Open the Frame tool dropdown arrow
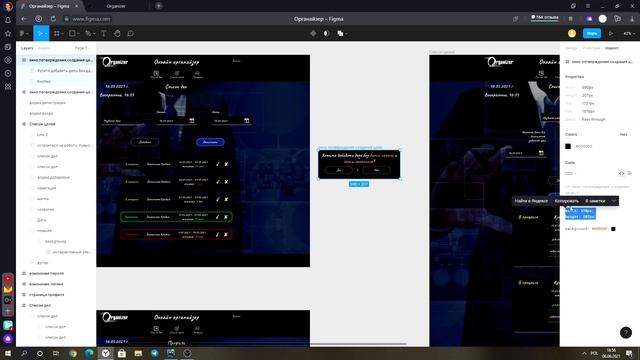 pyautogui.click(x=62, y=34)
